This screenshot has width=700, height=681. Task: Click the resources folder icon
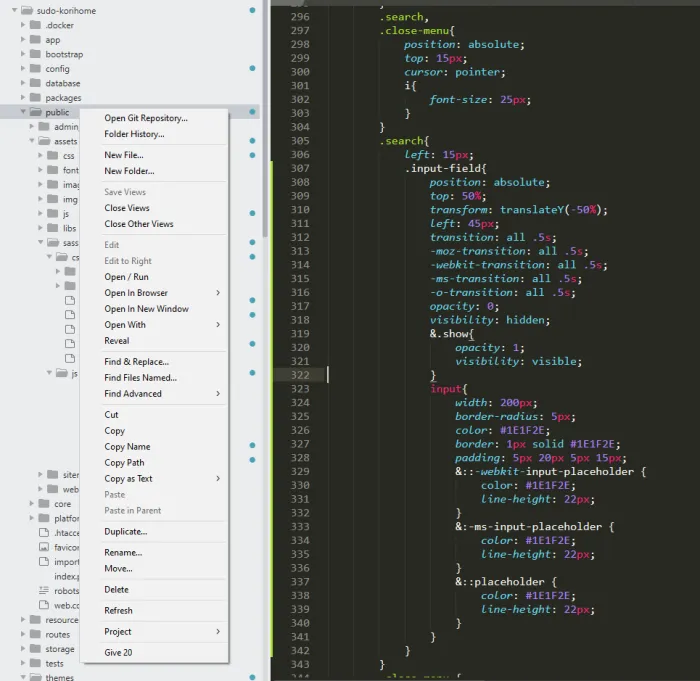tap(35, 620)
